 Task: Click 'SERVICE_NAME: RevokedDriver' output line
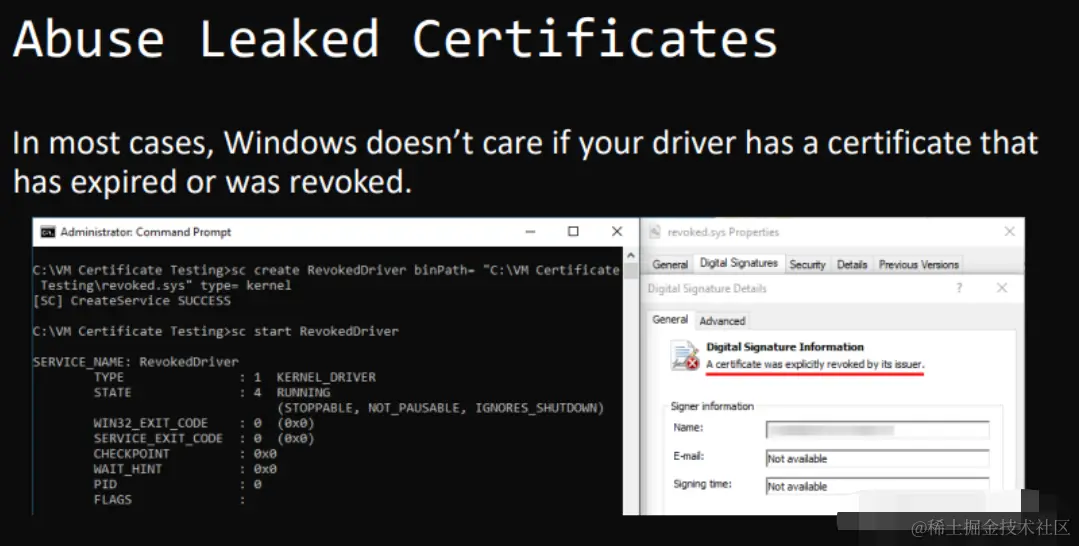tap(136, 361)
